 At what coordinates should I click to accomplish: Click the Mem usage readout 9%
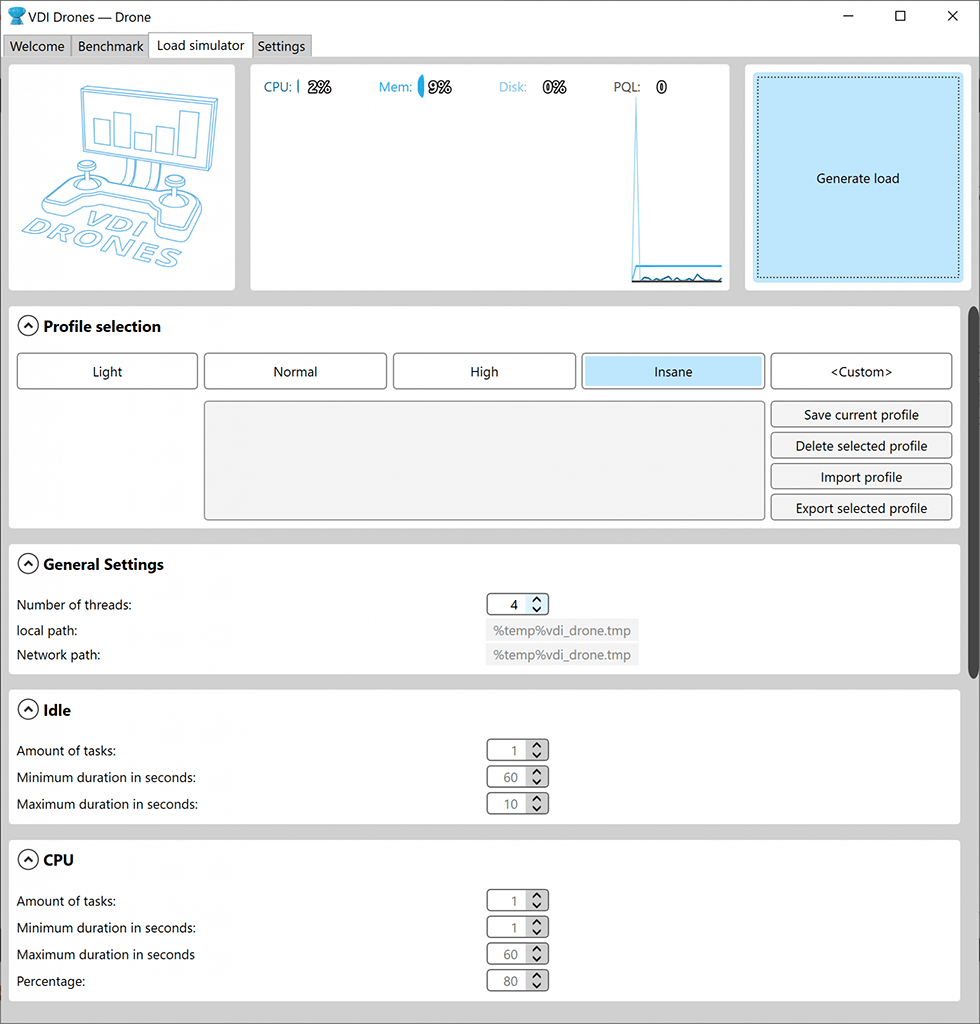coord(439,87)
